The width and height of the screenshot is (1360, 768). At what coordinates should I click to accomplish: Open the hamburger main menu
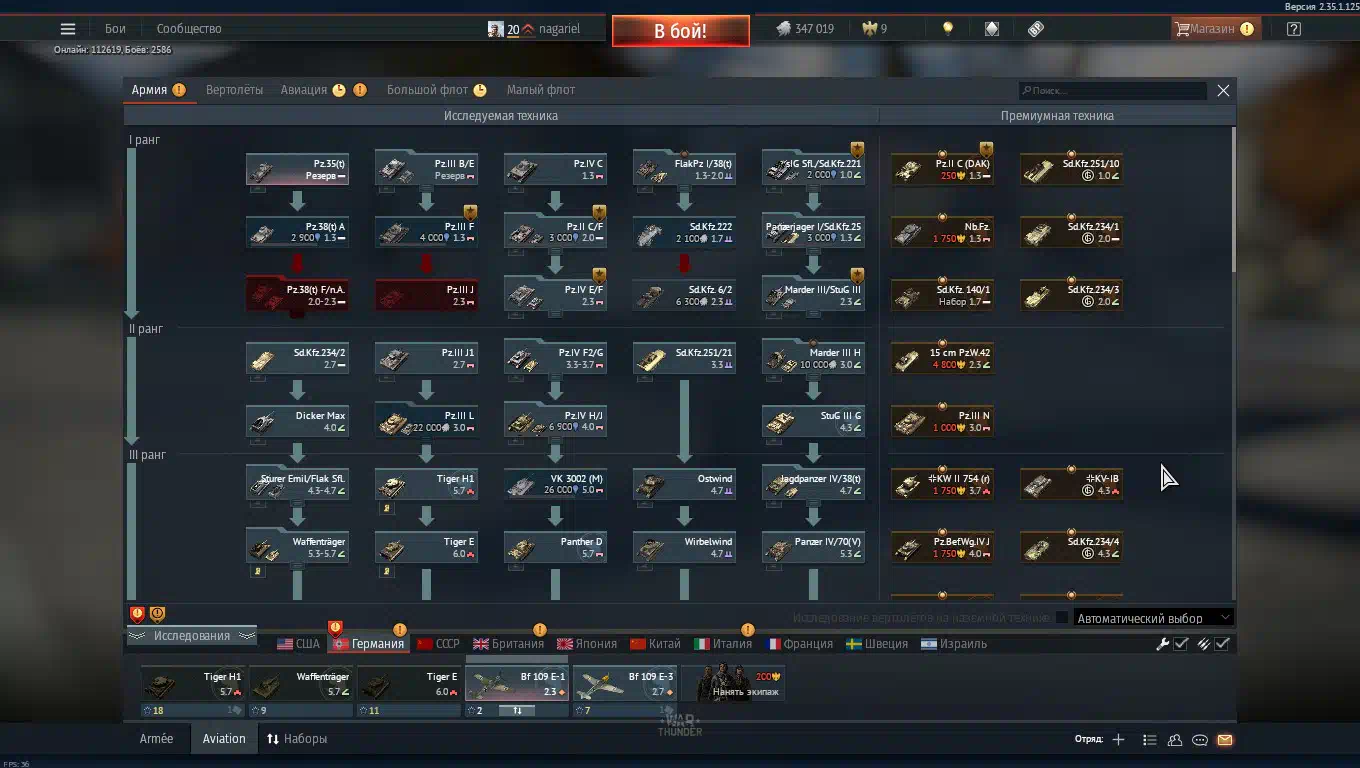pyautogui.click(x=68, y=29)
